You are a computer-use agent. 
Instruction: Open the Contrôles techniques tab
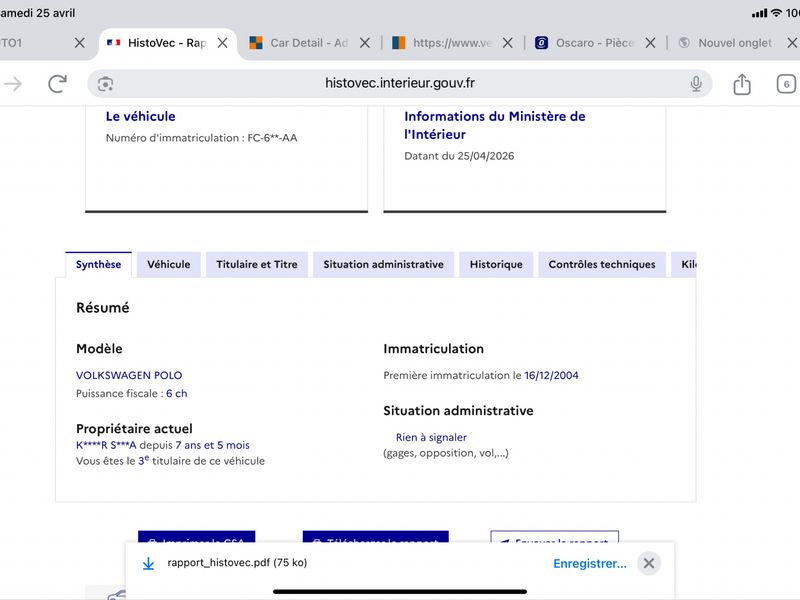click(x=602, y=264)
